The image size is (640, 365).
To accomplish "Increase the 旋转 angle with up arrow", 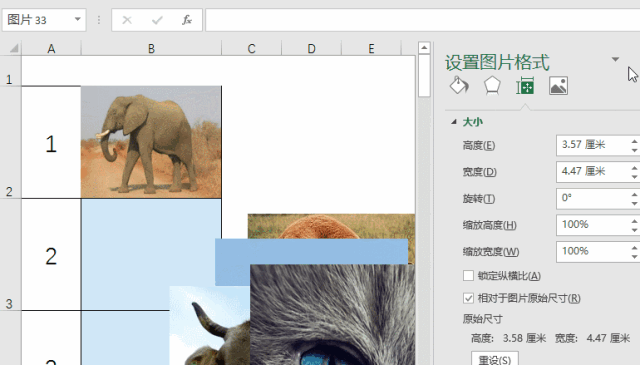I will click(x=634, y=194).
